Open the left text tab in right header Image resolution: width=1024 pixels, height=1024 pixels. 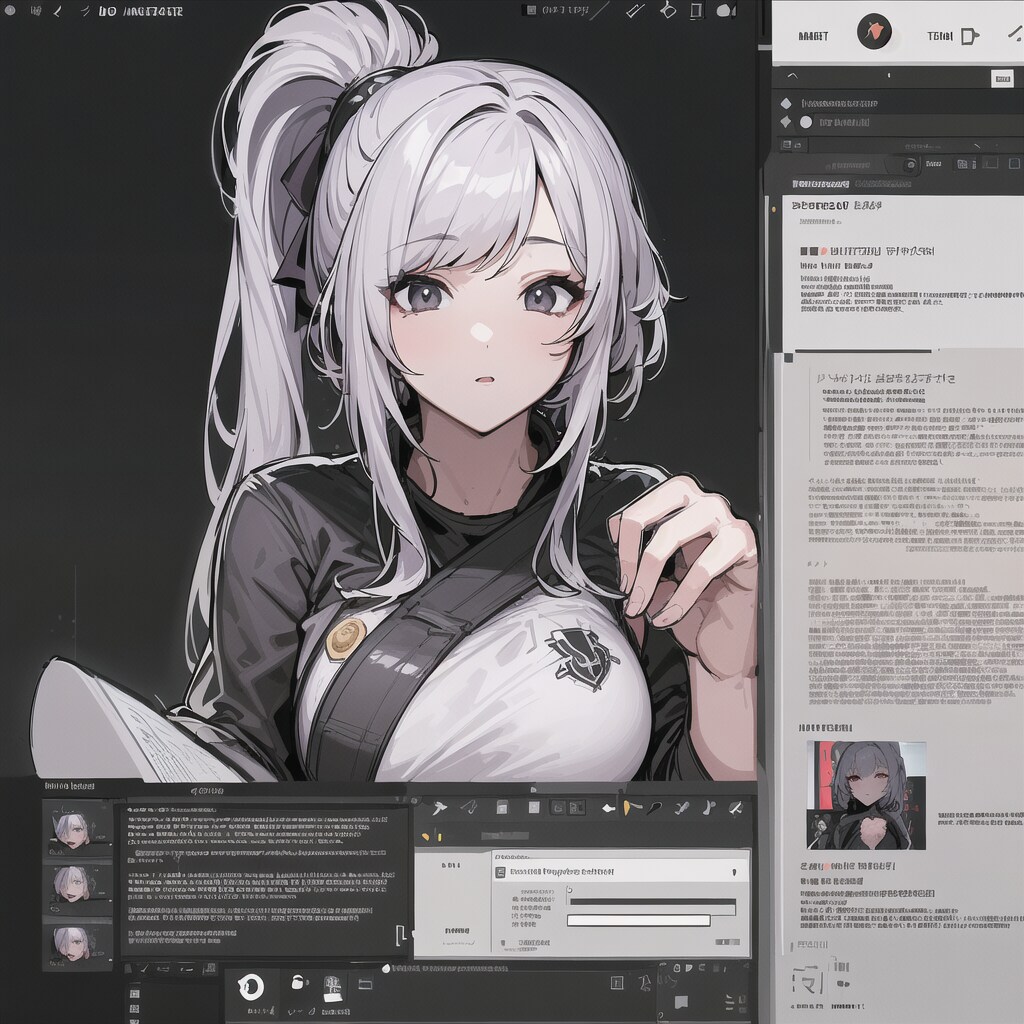pos(813,35)
